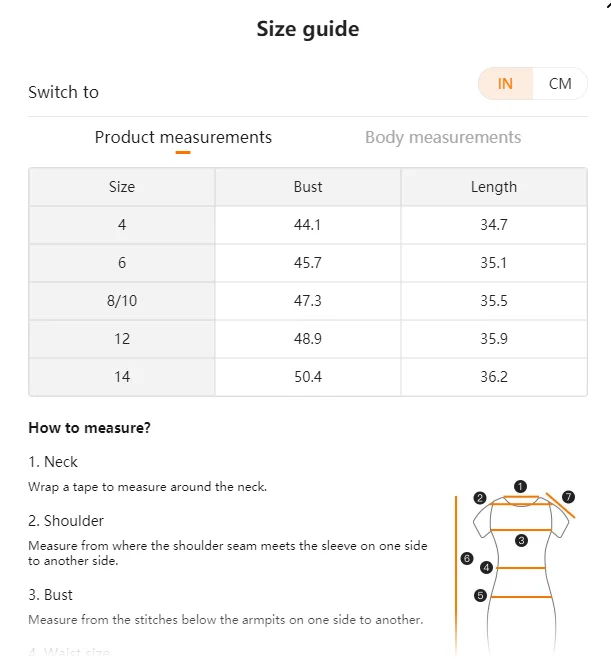Screen dimensions: 611x659
Task: Click the Bust column header
Action: click(308, 187)
